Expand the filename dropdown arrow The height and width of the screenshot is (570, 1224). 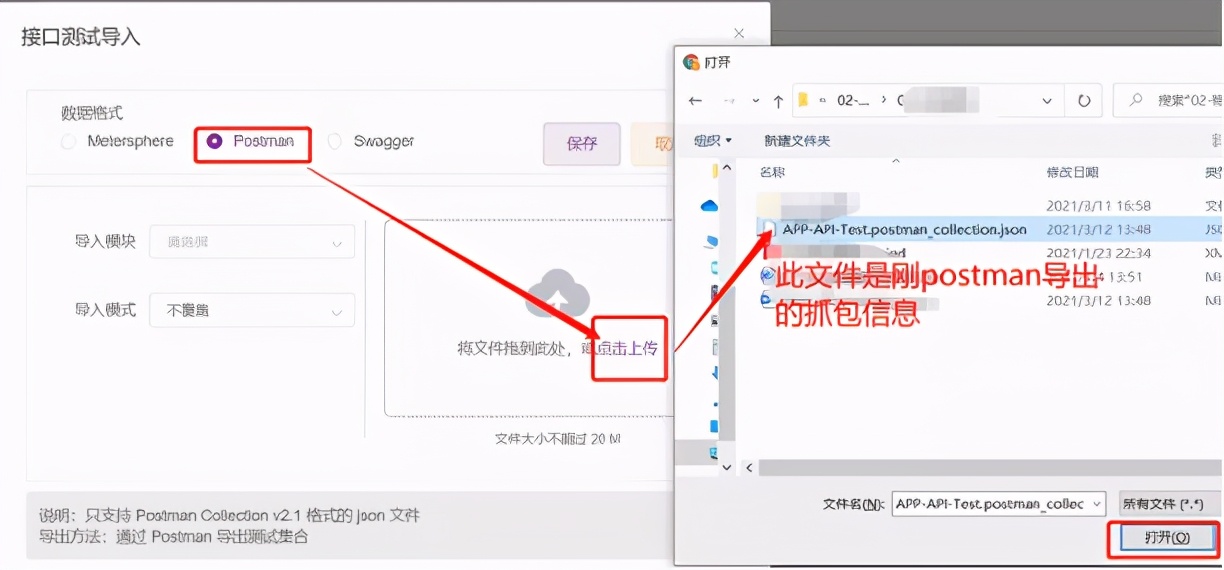1096,504
